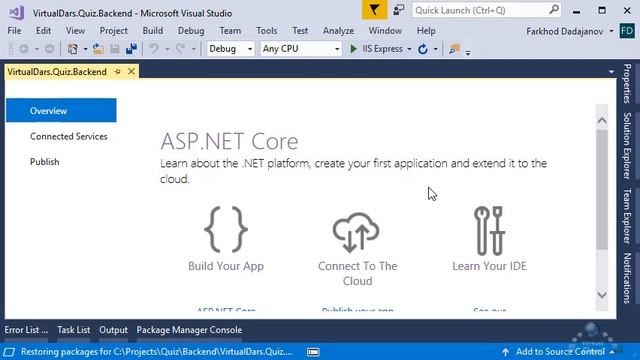Viewport: 640px width, 360px height.
Task: Click the Build Your App heading
Action: (x=226, y=266)
